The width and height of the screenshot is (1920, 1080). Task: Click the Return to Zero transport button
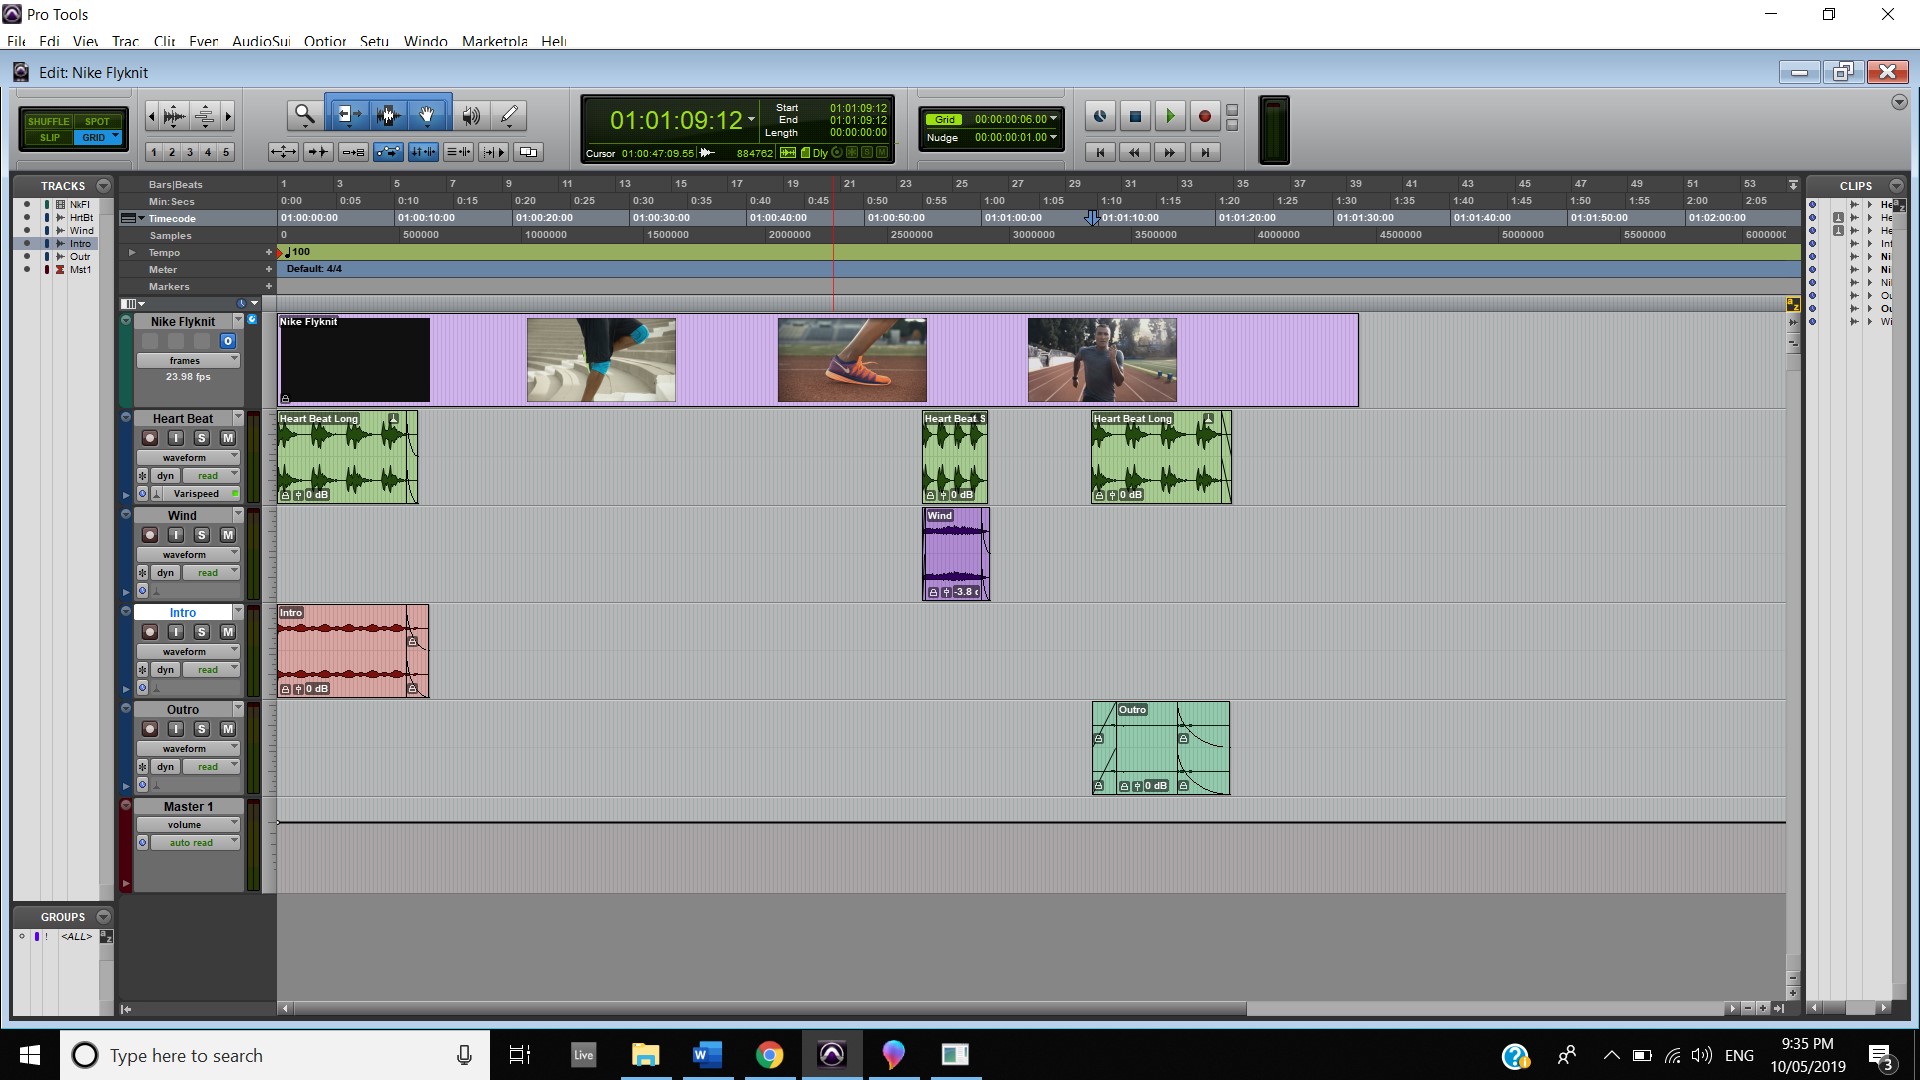pyautogui.click(x=1100, y=152)
